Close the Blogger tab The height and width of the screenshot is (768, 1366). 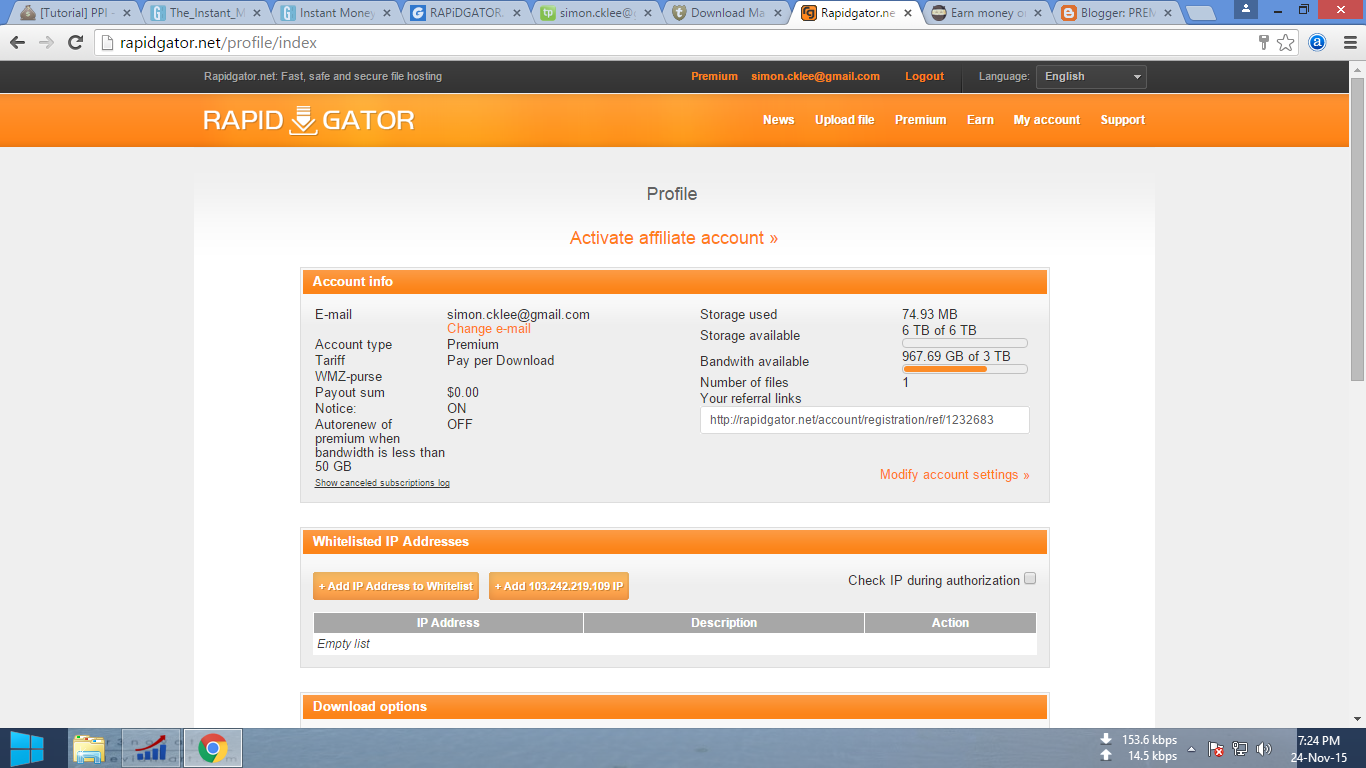click(1167, 14)
